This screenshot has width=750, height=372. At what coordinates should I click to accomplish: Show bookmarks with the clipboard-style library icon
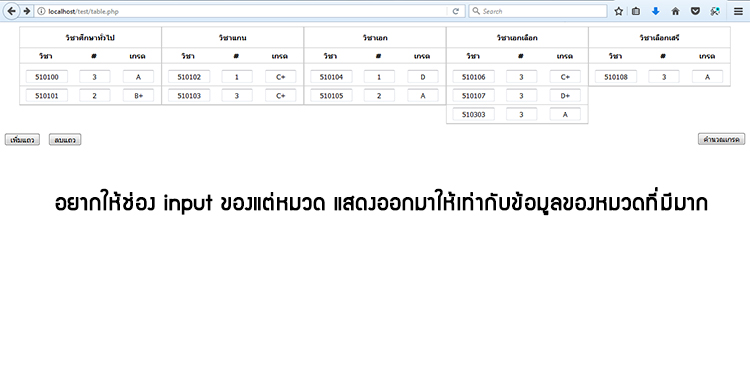[x=636, y=11]
